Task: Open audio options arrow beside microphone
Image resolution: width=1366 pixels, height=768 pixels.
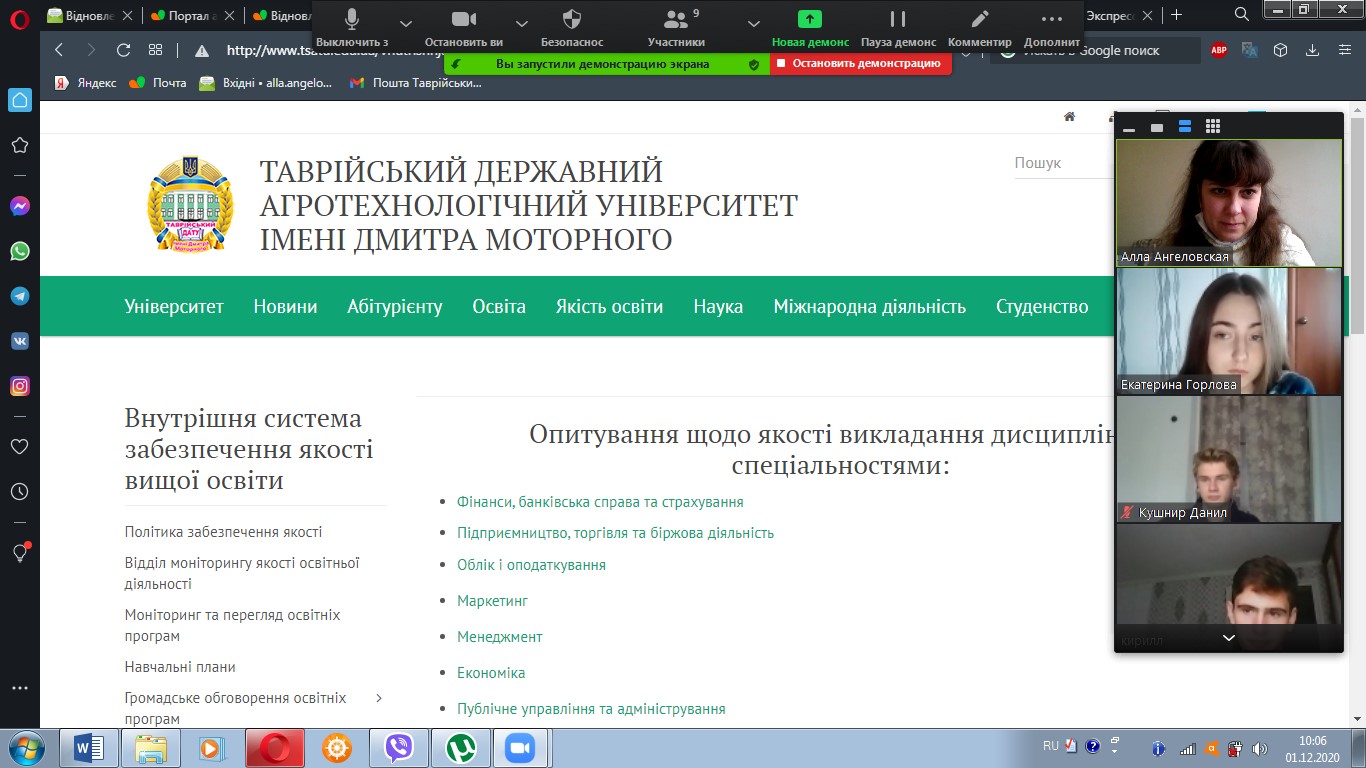Action: click(405, 23)
